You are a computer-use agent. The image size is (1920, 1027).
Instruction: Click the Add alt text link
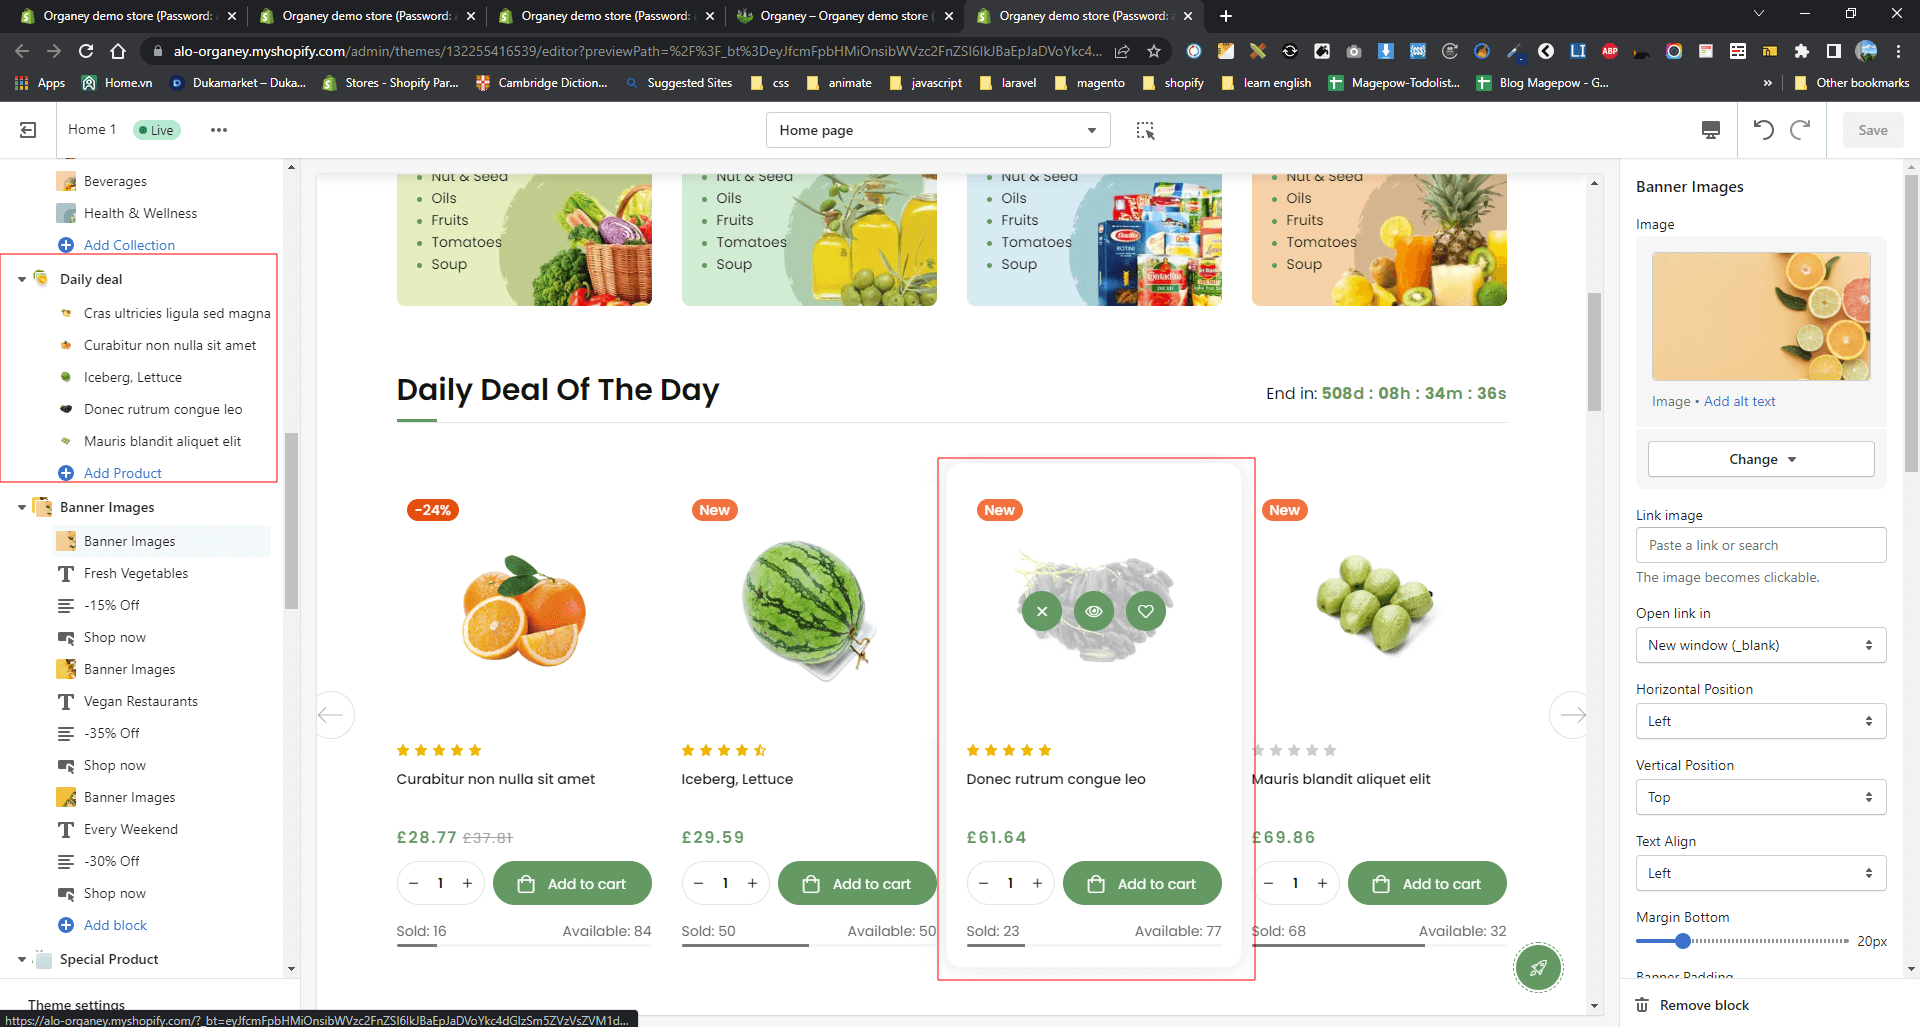click(x=1739, y=401)
